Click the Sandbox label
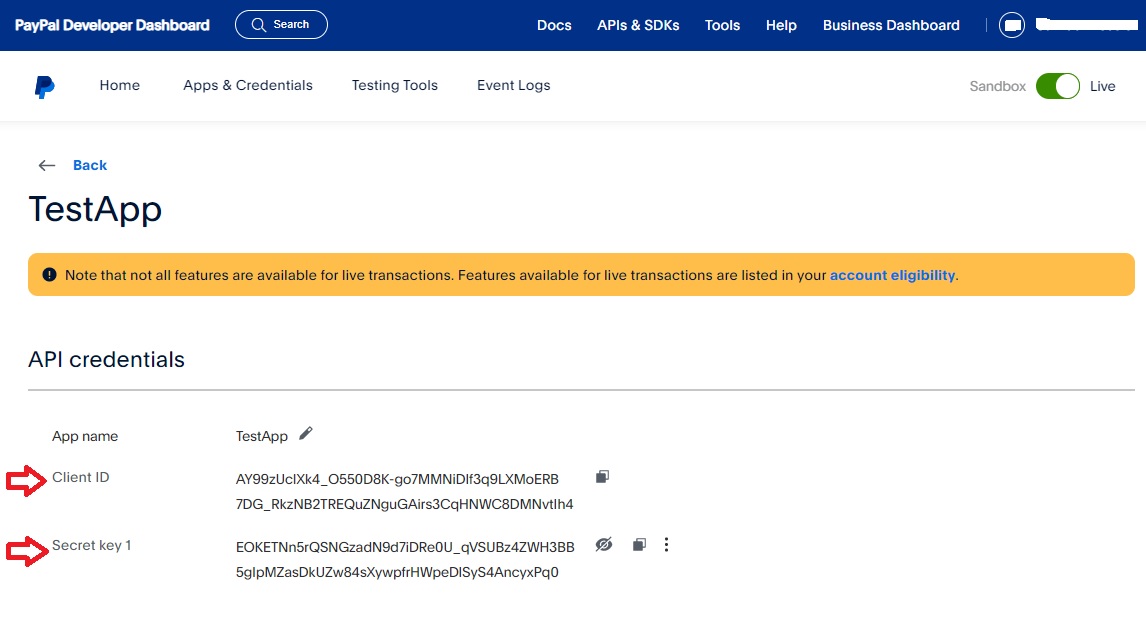Image resolution: width=1146 pixels, height=622 pixels. tap(998, 86)
